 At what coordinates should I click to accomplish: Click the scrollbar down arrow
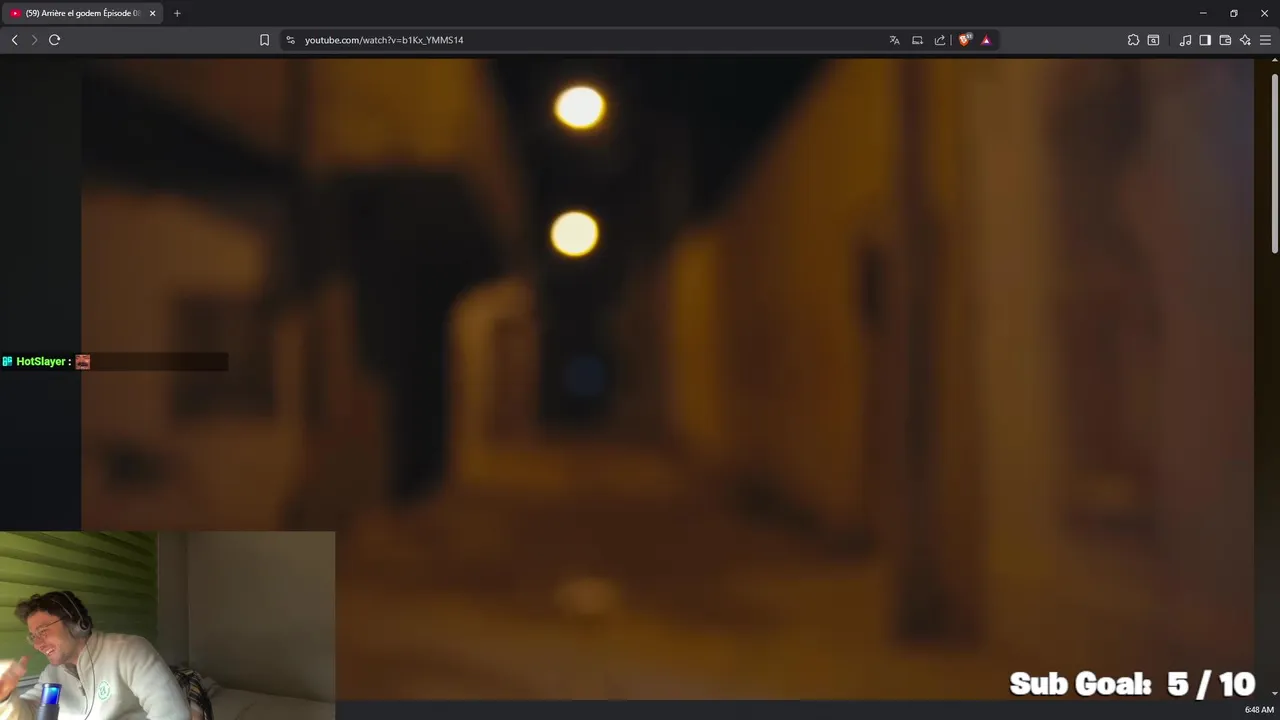1274,693
